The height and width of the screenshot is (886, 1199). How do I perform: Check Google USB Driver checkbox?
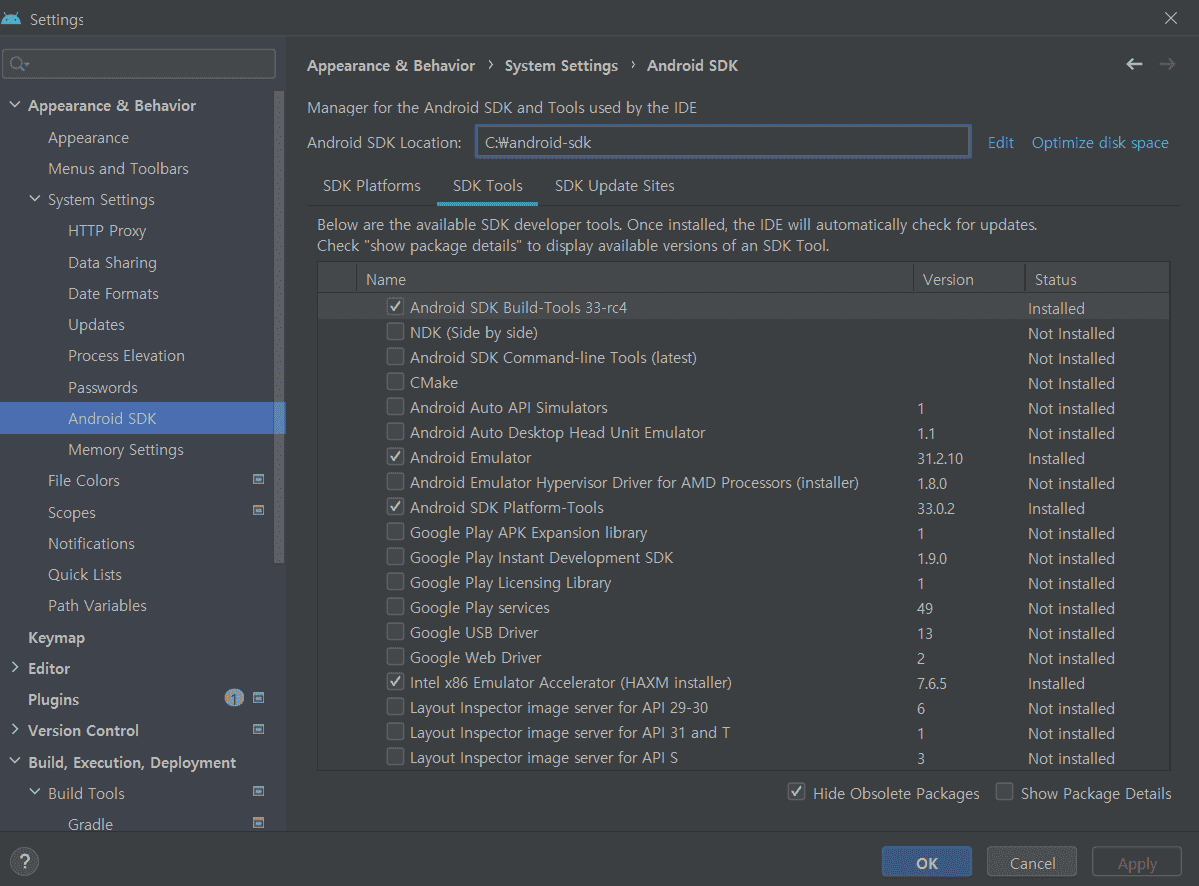[395, 631]
